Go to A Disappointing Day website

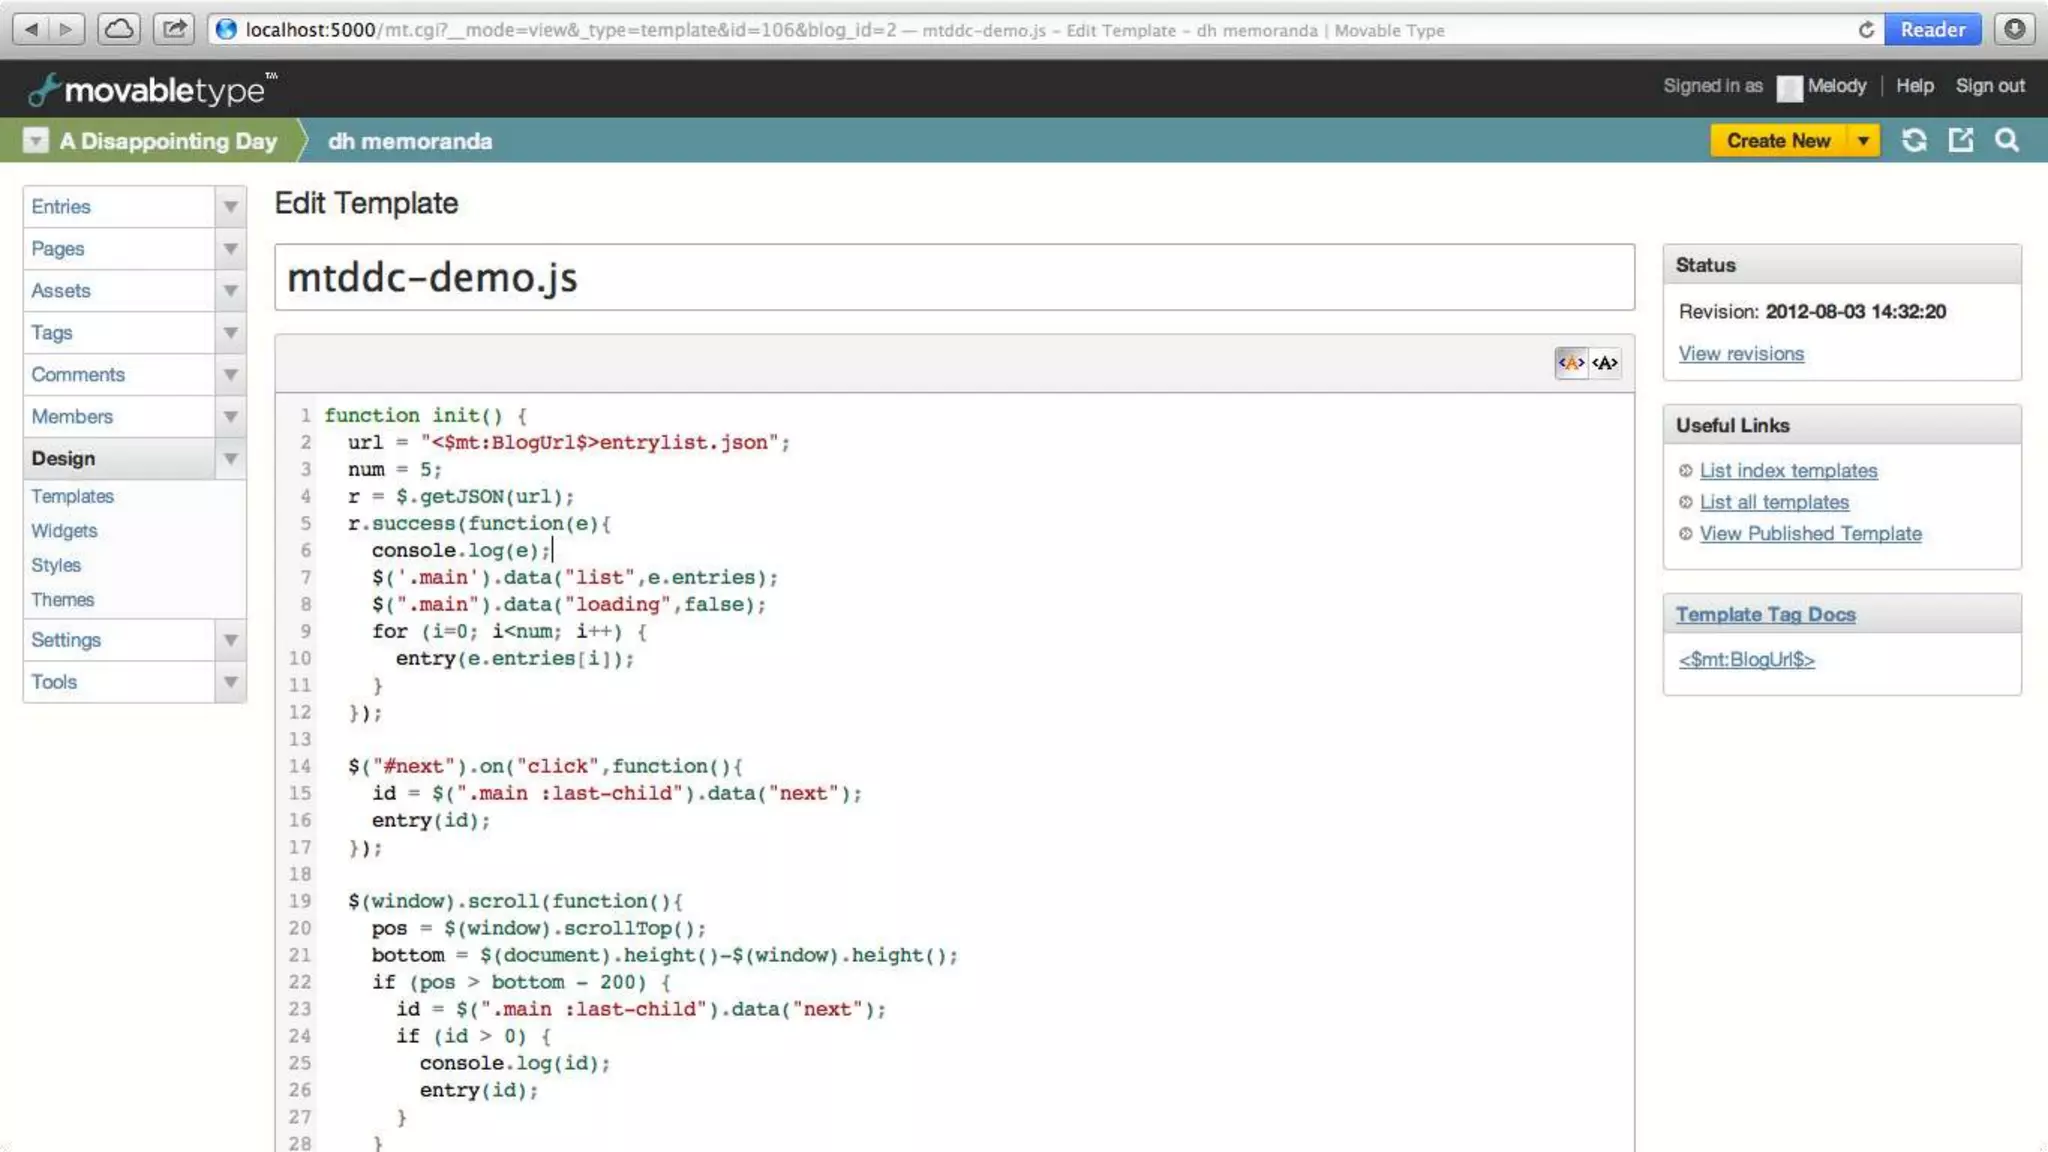168,141
